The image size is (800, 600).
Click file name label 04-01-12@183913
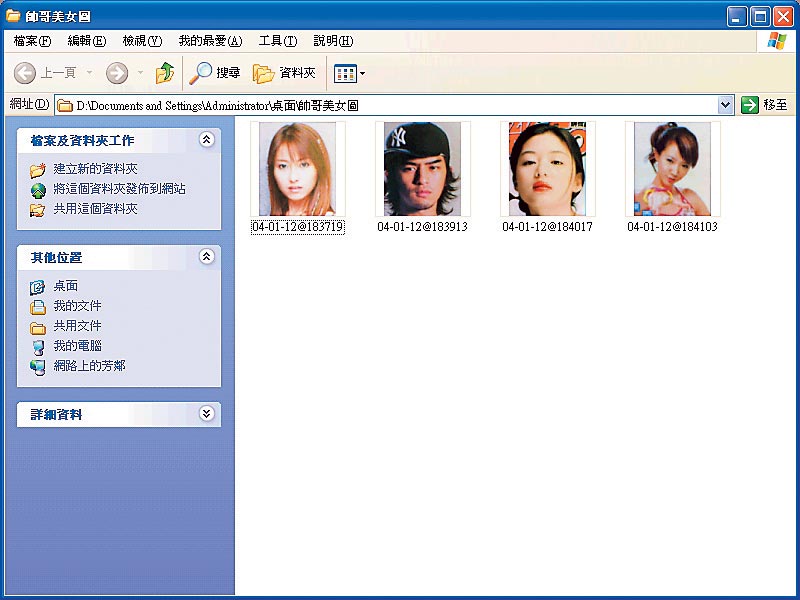(422, 227)
